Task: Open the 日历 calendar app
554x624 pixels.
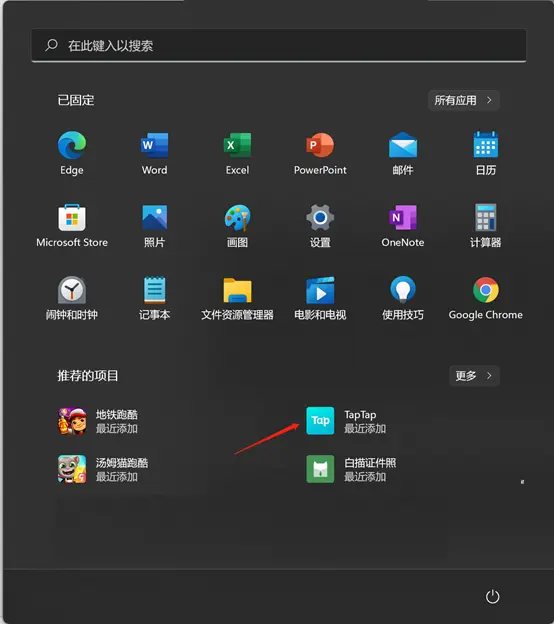Action: pos(486,153)
